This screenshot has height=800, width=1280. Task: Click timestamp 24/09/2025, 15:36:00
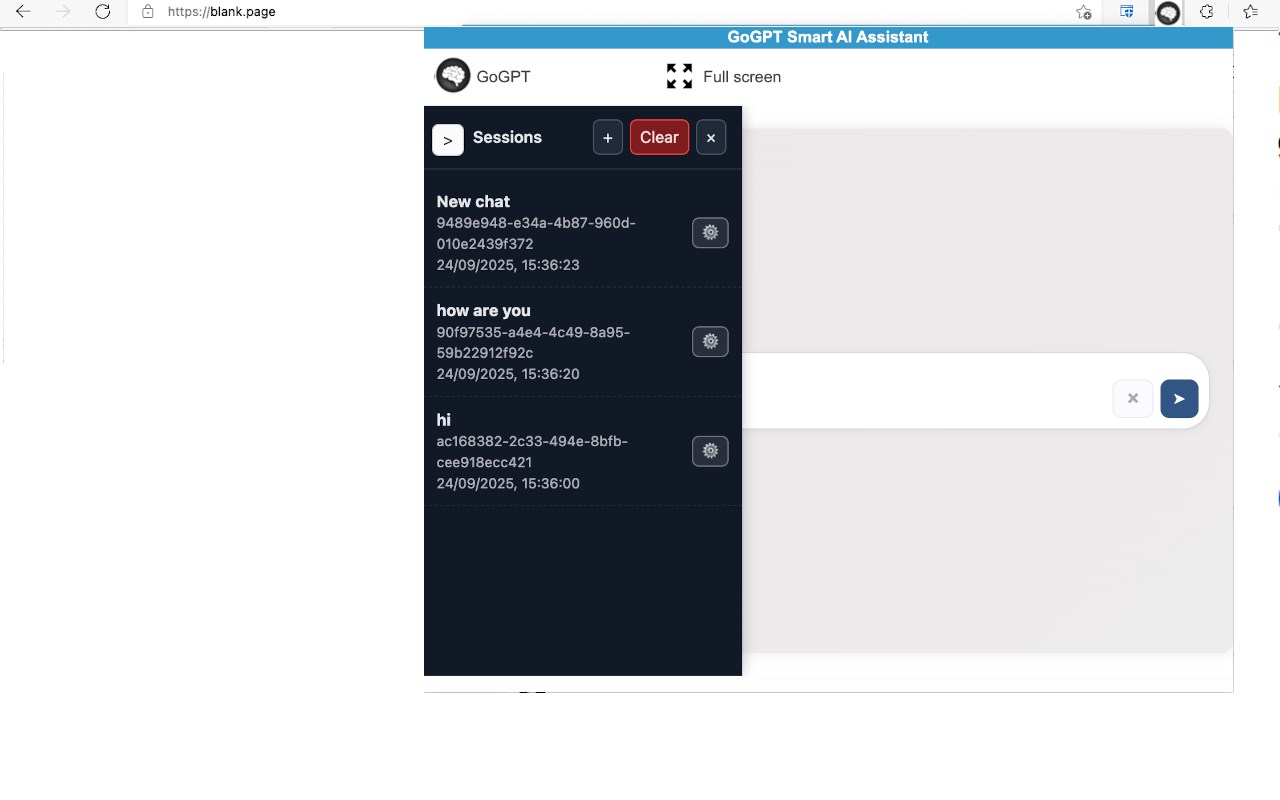point(508,483)
